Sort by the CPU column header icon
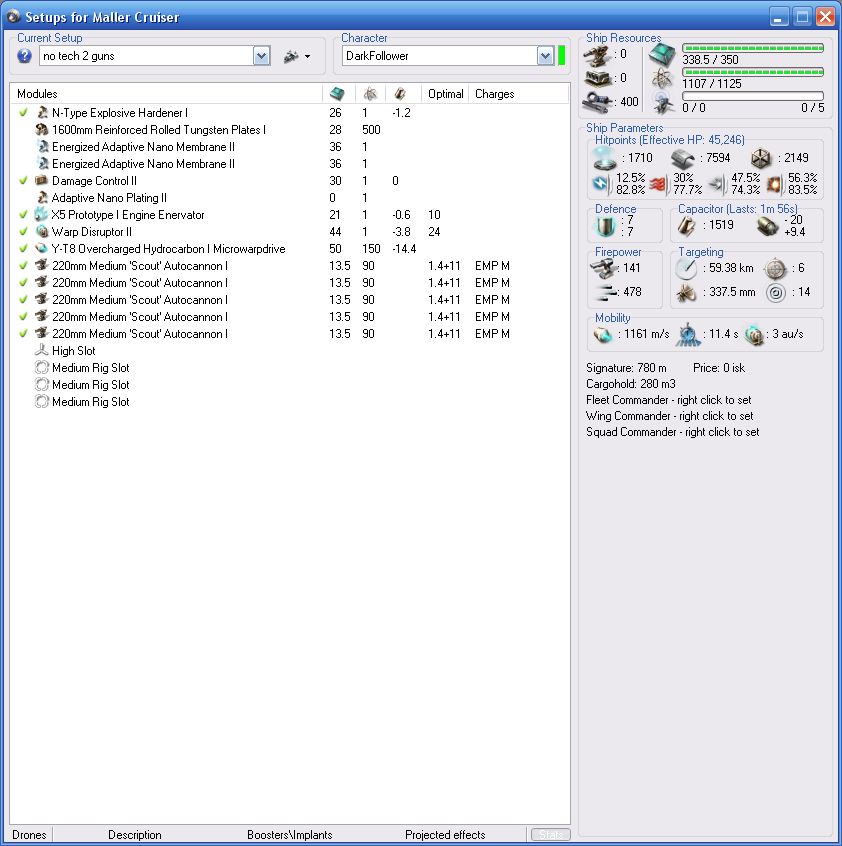Viewport: 842px width, 846px height. (x=338, y=94)
